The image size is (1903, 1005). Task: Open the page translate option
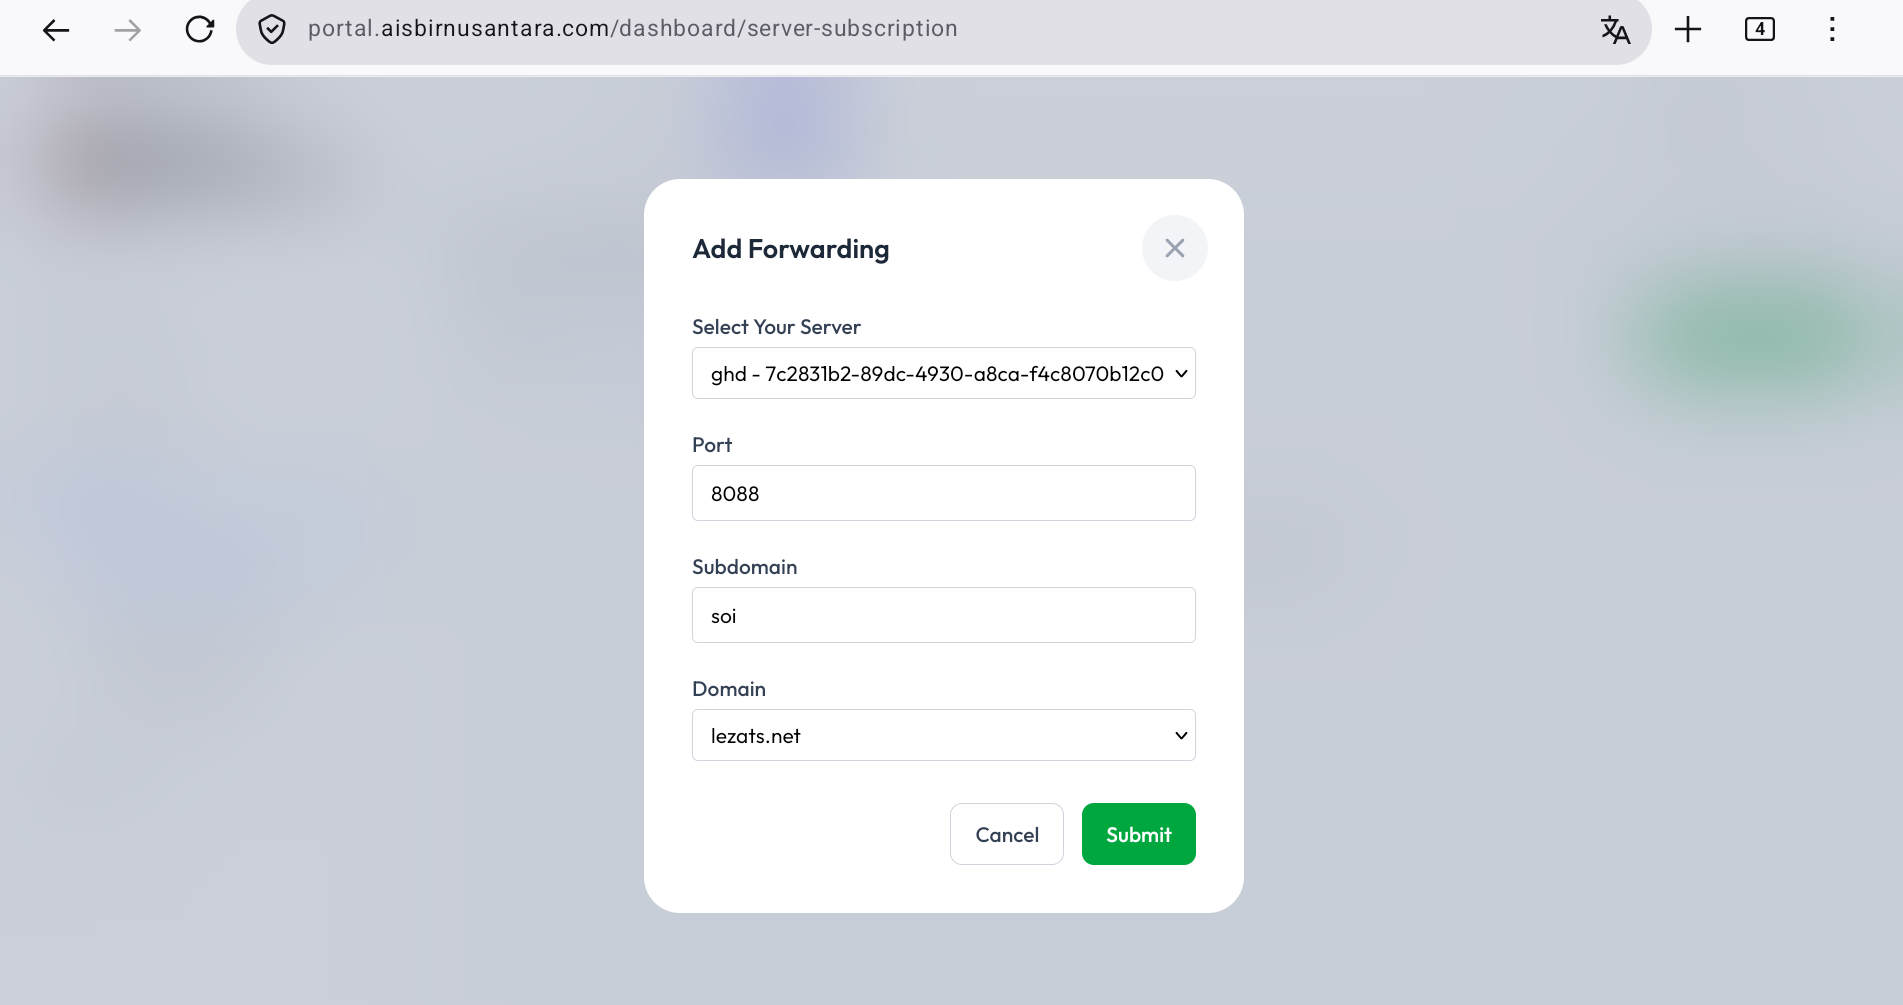point(1615,30)
